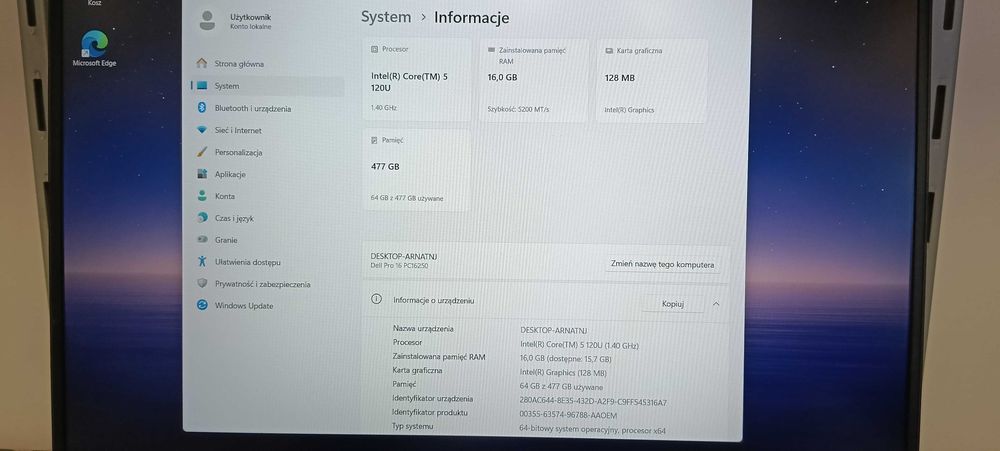
Task: Click the Procesor chip icon on card
Action: tap(374, 48)
